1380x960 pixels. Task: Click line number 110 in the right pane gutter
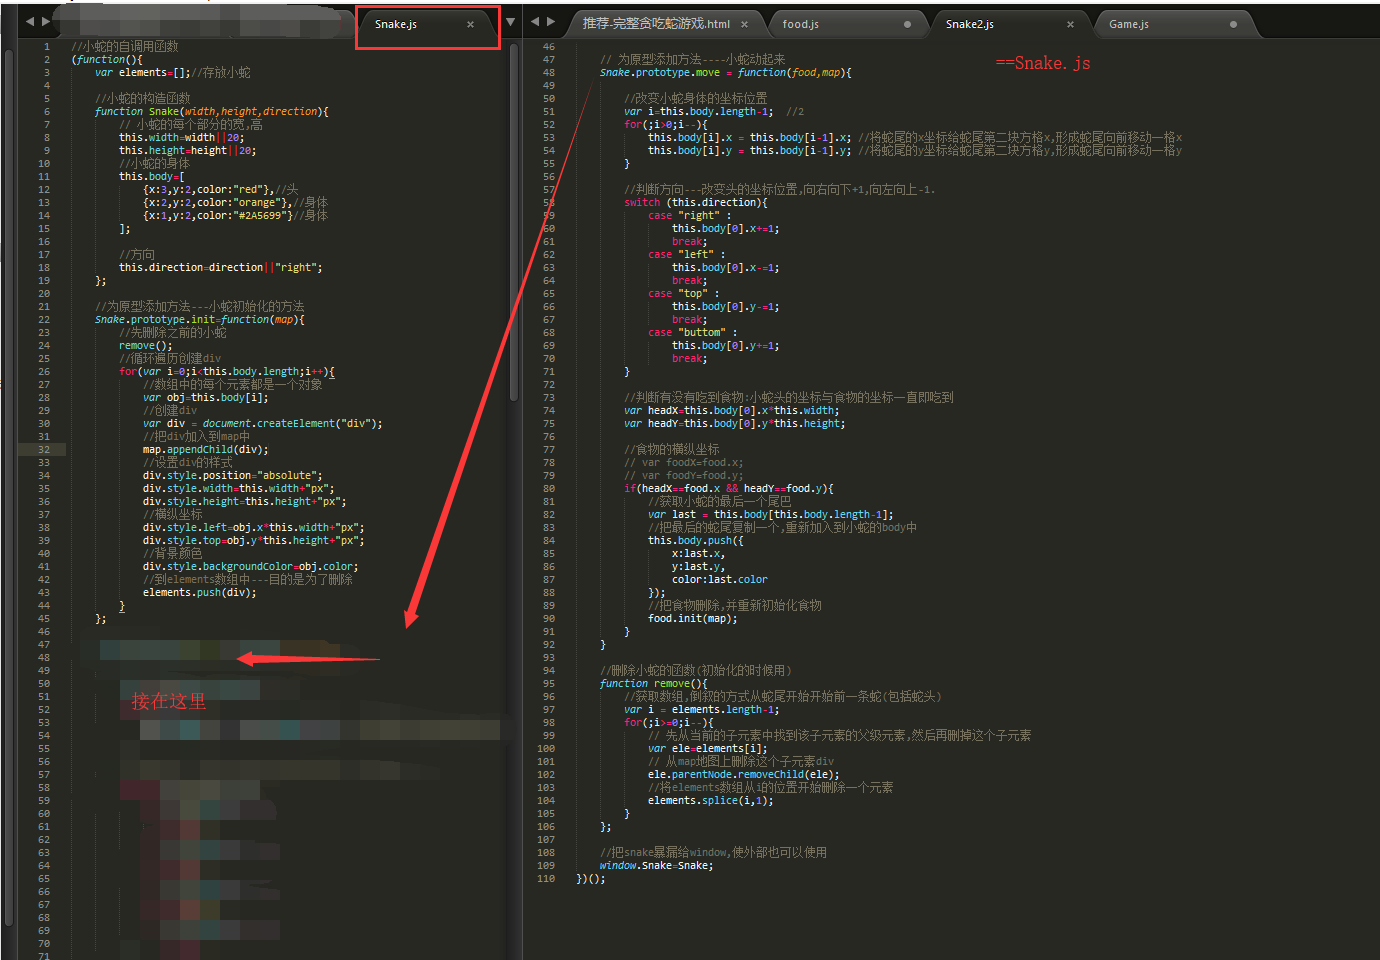546,878
